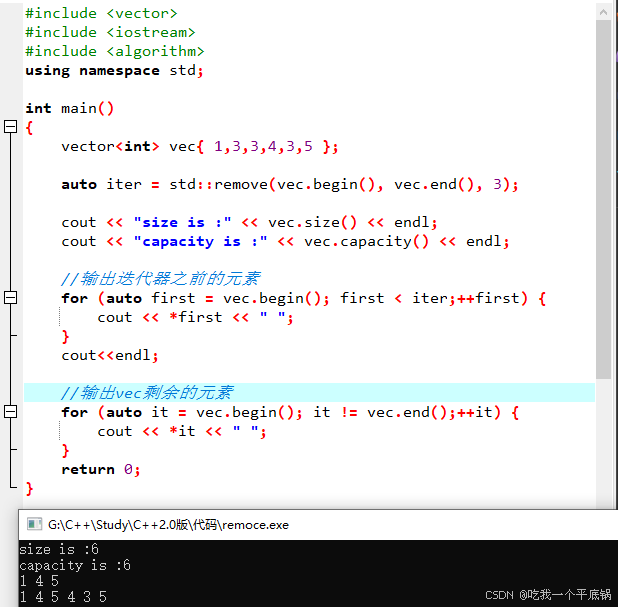Collapse the first for loop fold marker
Viewport: 618px width, 607px height.
pos(10,298)
